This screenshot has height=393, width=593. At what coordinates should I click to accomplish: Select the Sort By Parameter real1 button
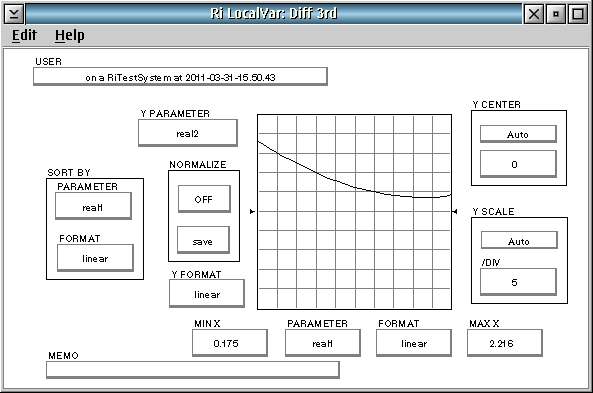click(93, 207)
